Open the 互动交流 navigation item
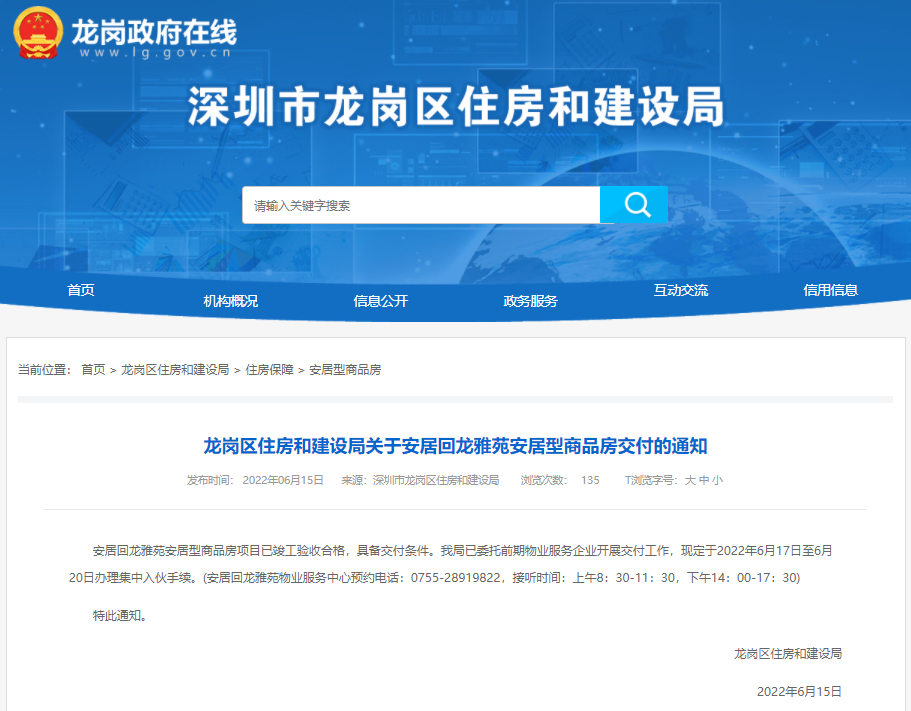The image size is (911, 711). click(680, 290)
